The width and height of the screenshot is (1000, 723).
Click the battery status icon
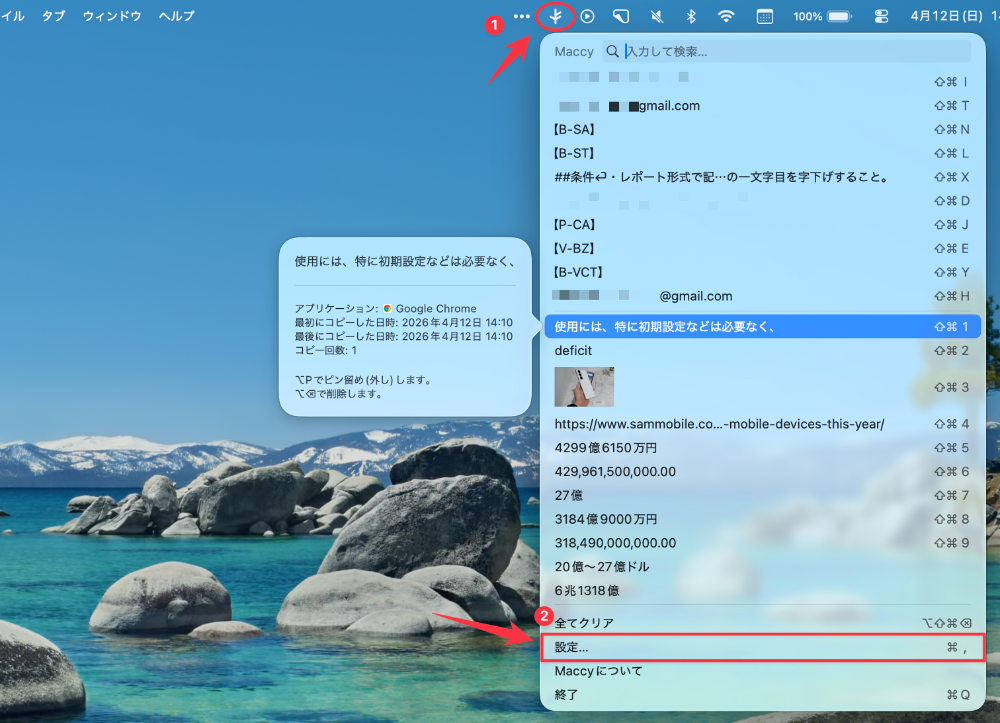838,16
